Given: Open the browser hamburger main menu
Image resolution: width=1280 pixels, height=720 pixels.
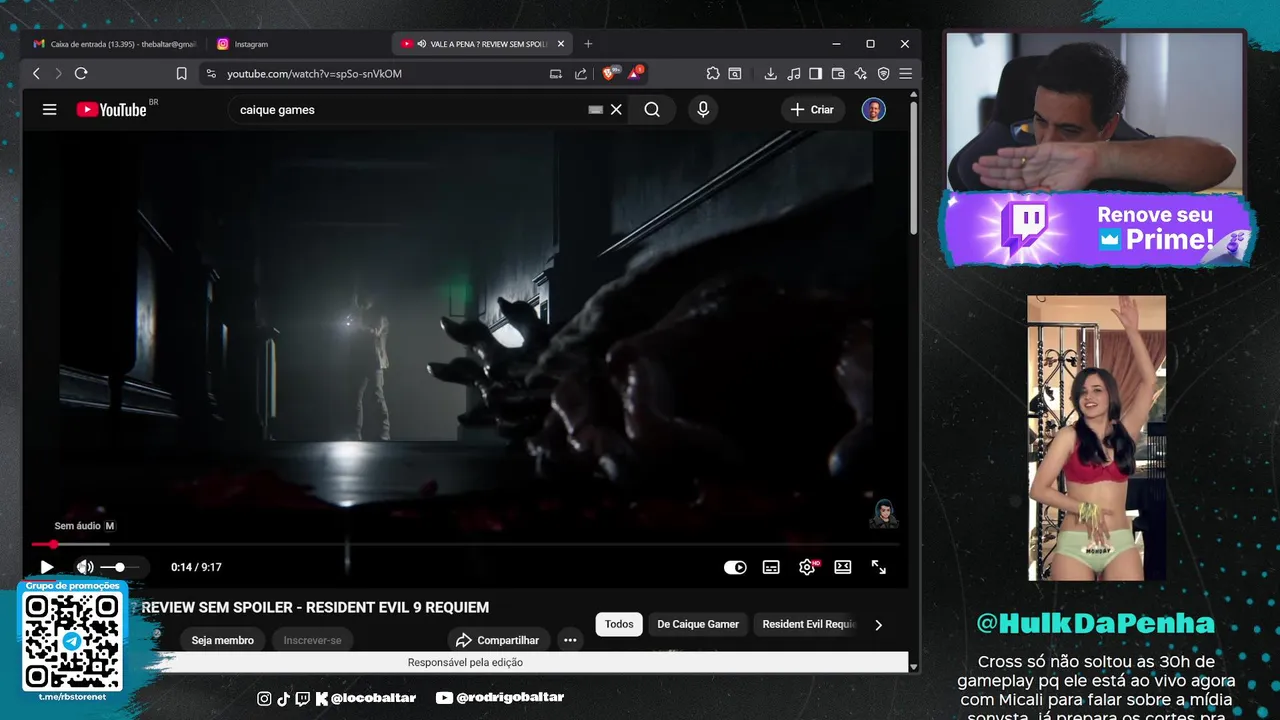Looking at the screenshot, I should click(x=905, y=73).
